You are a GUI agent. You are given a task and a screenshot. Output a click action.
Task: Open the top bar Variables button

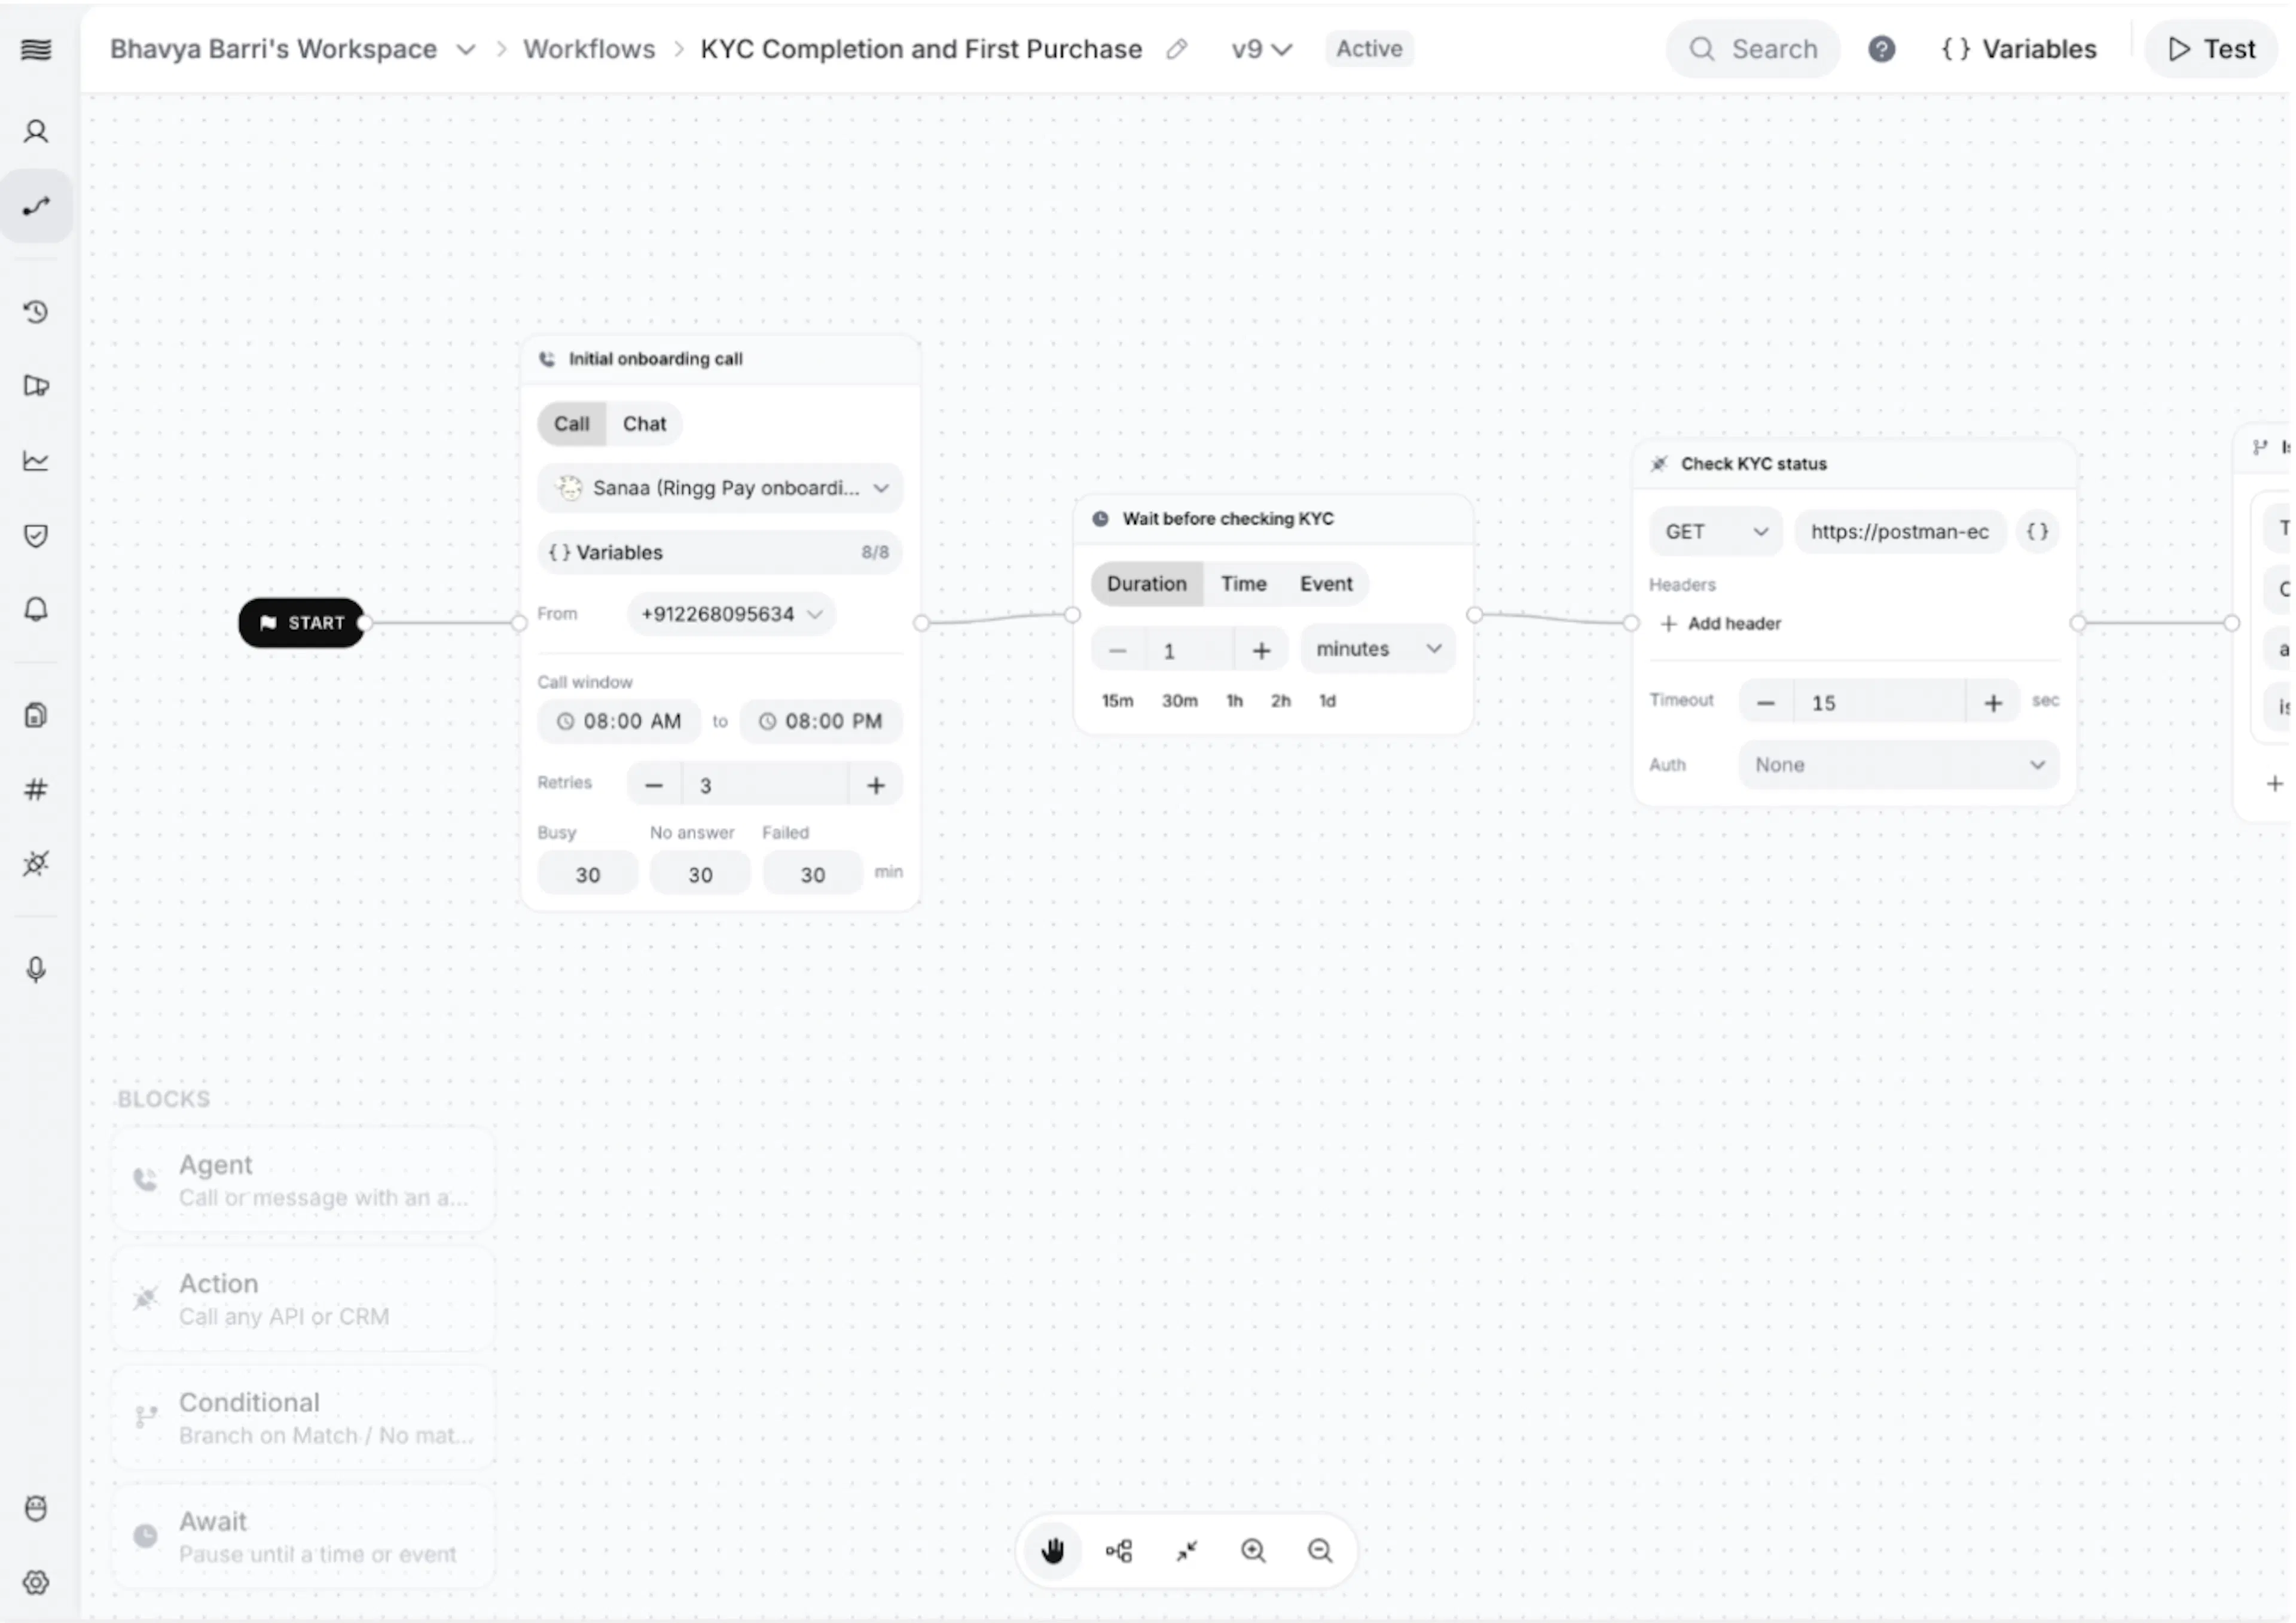pyautogui.click(x=2018, y=49)
